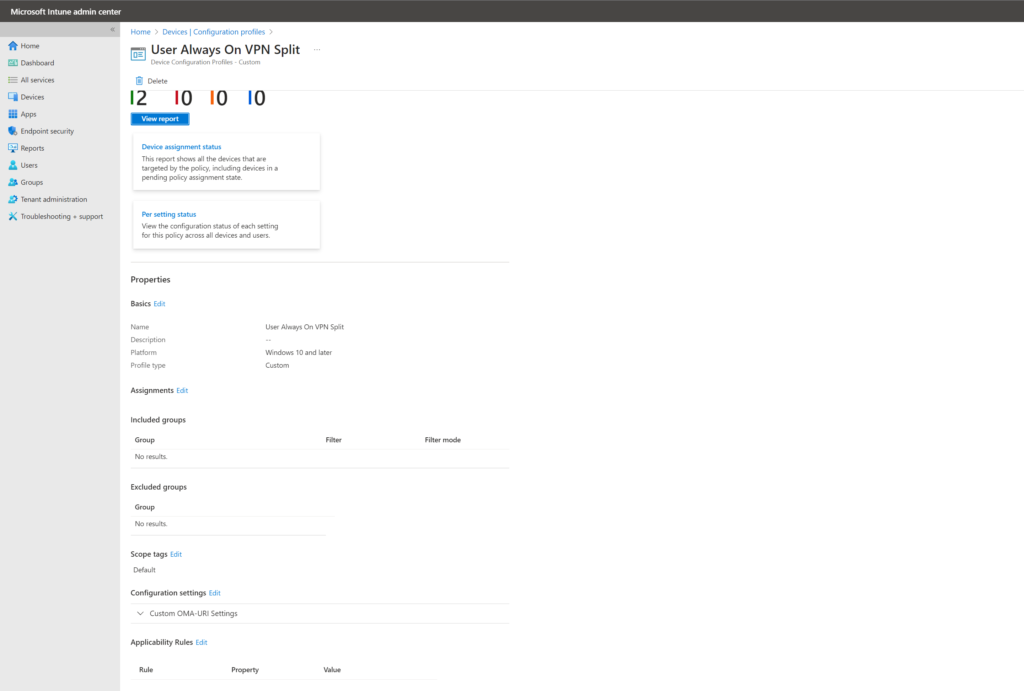Select the Custom profile type value

pos(277,366)
